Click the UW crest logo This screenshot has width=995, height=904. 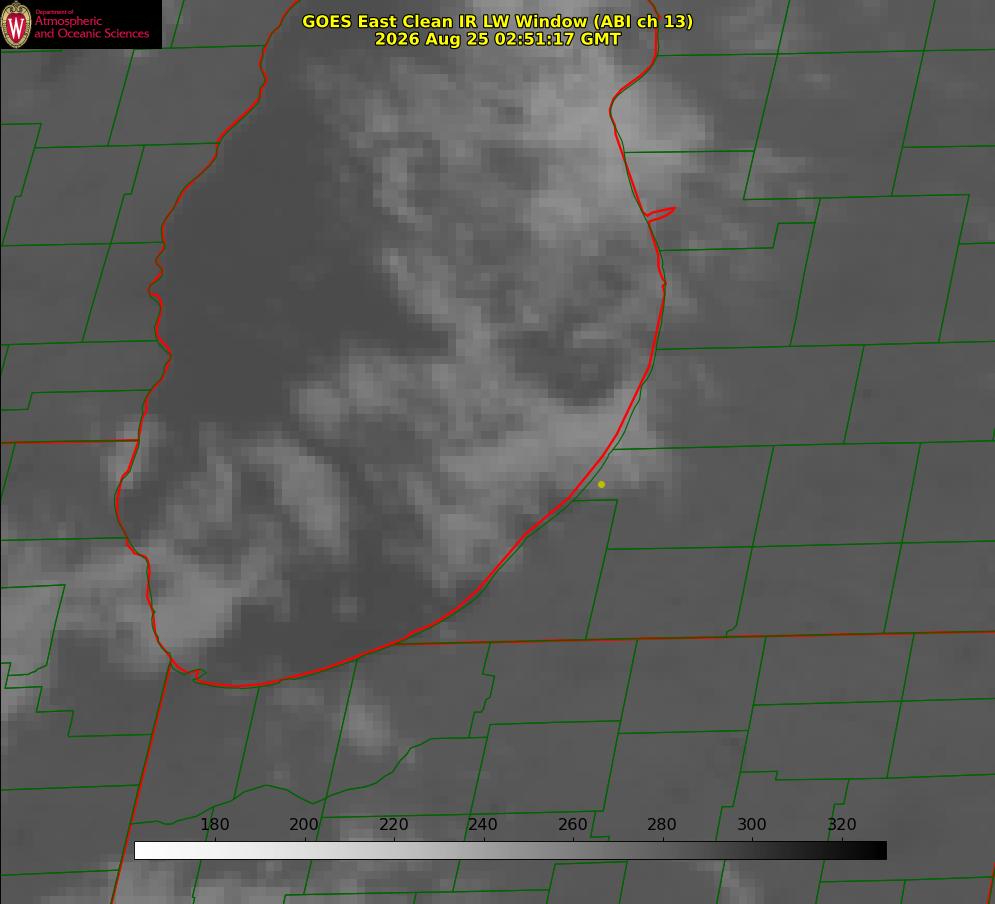(x=16, y=24)
